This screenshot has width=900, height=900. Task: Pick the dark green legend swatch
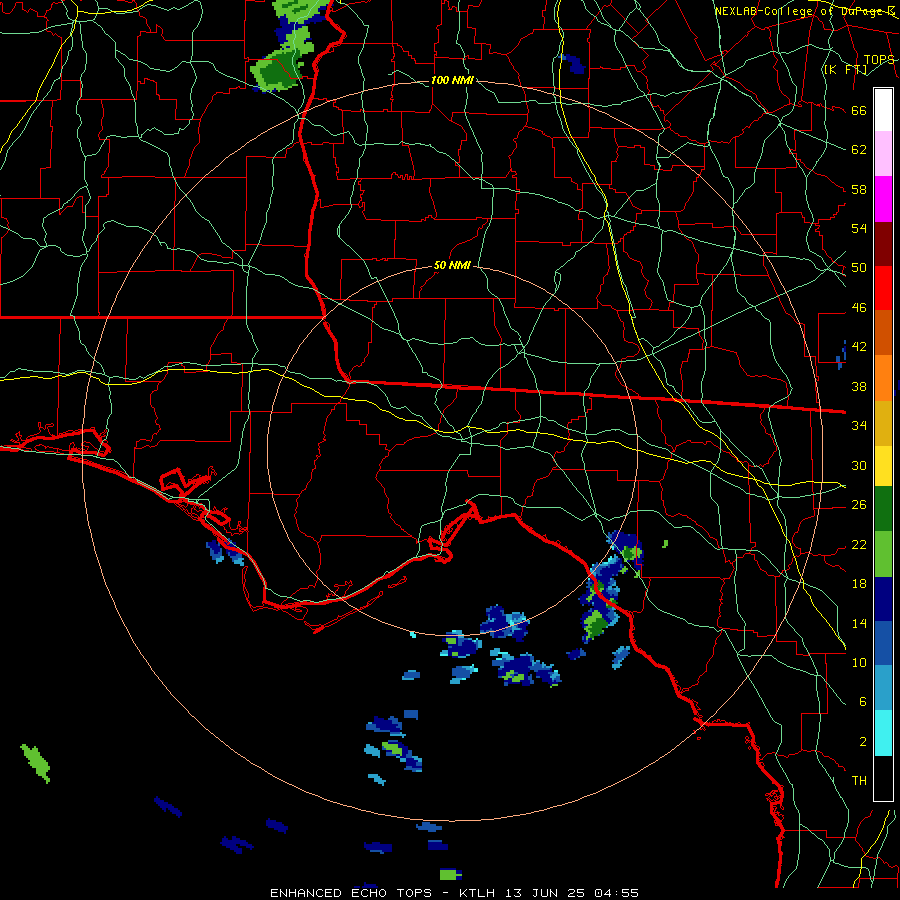click(x=883, y=509)
